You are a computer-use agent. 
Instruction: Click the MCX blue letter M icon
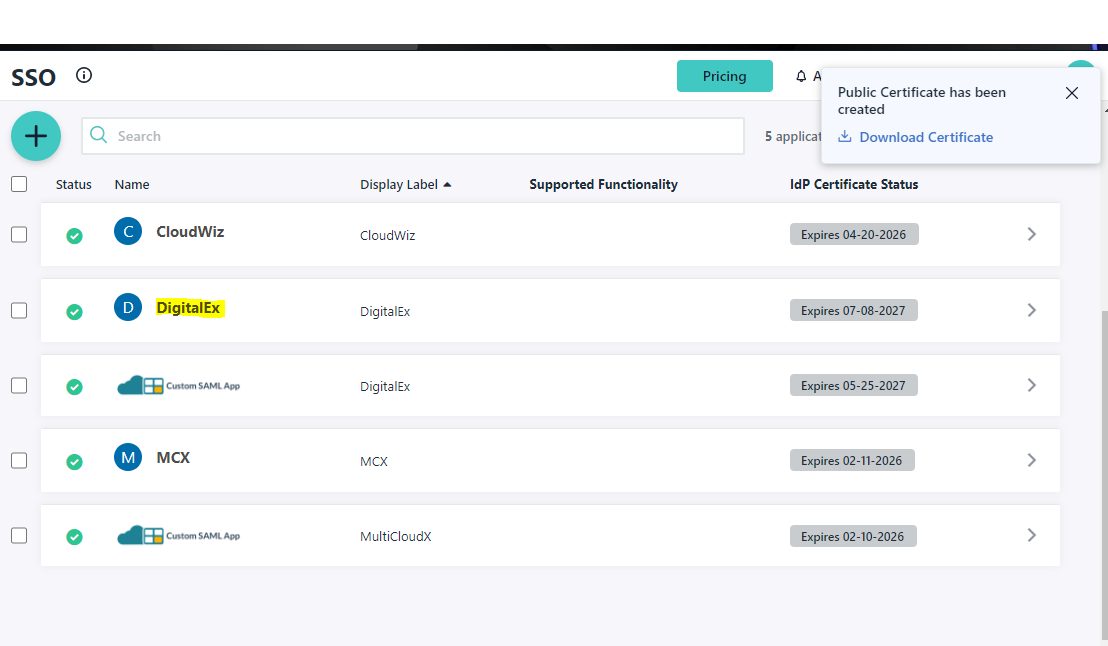click(x=128, y=458)
